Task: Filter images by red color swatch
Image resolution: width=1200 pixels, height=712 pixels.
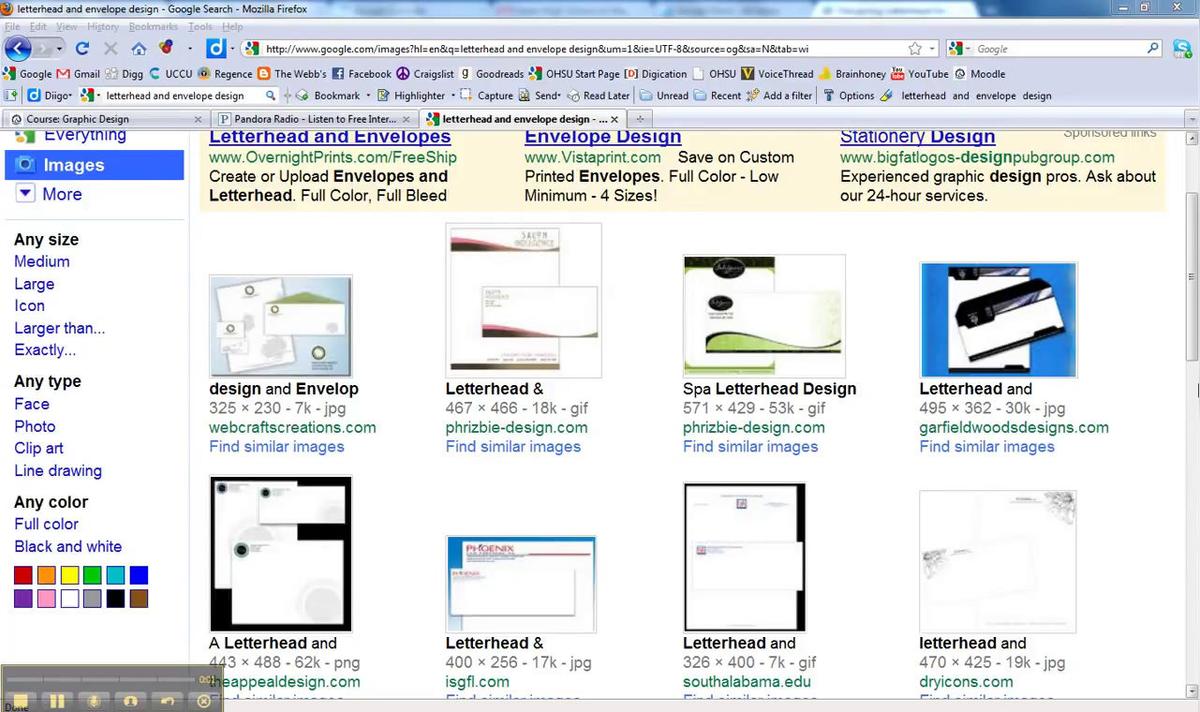Action: [x=23, y=576]
